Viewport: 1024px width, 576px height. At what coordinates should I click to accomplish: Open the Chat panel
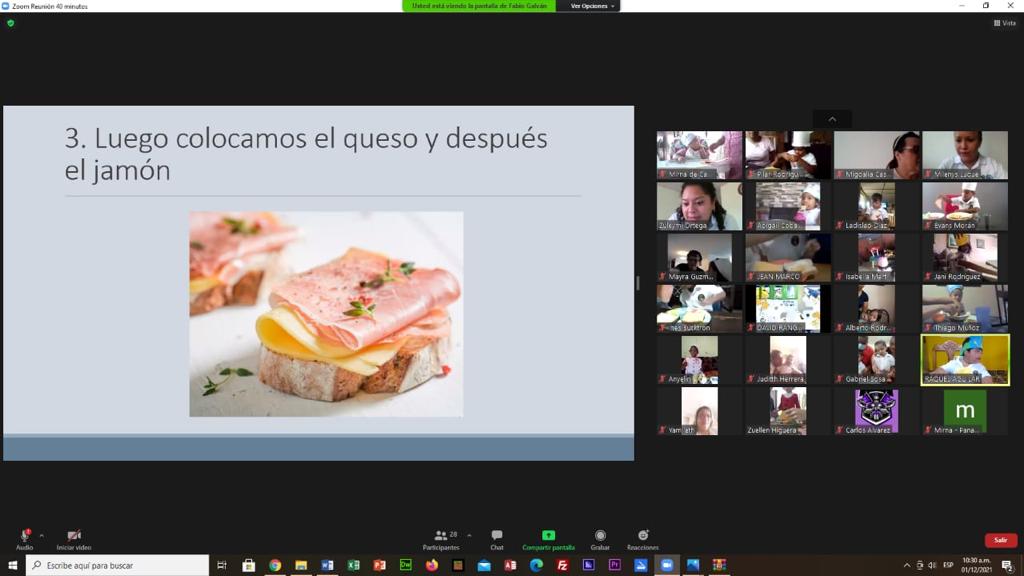coord(496,539)
